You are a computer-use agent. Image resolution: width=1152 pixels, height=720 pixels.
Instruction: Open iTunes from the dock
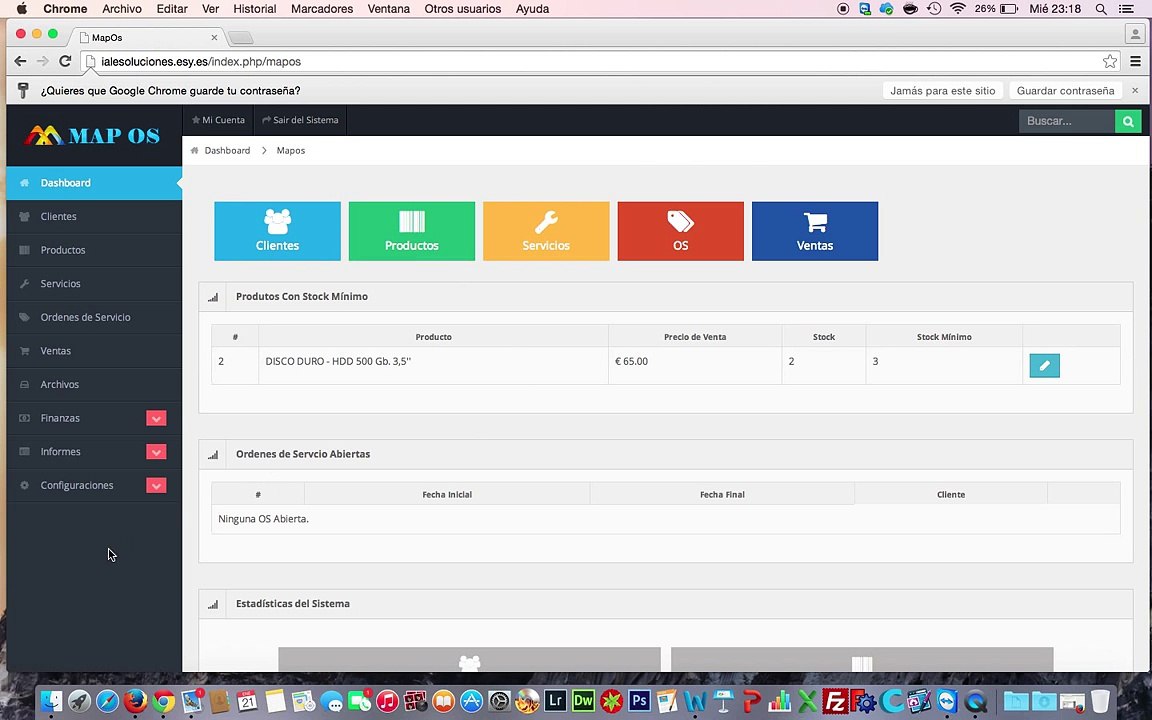click(x=387, y=701)
